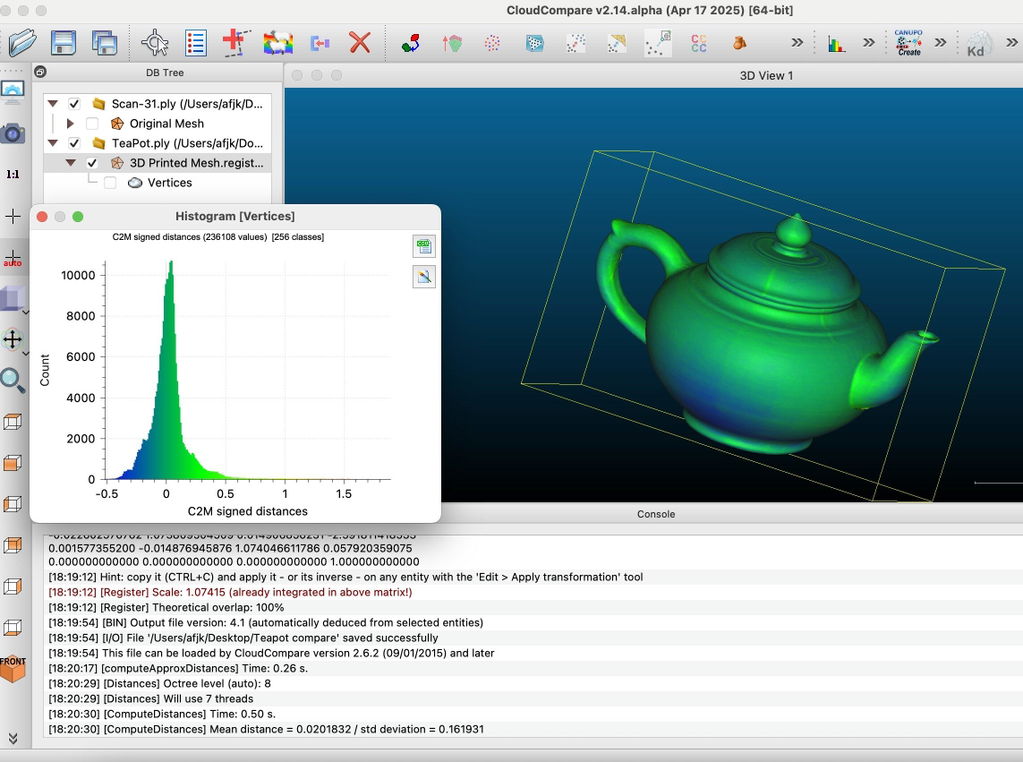
Task: Export histogram to CSV icon
Action: [x=424, y=247]
